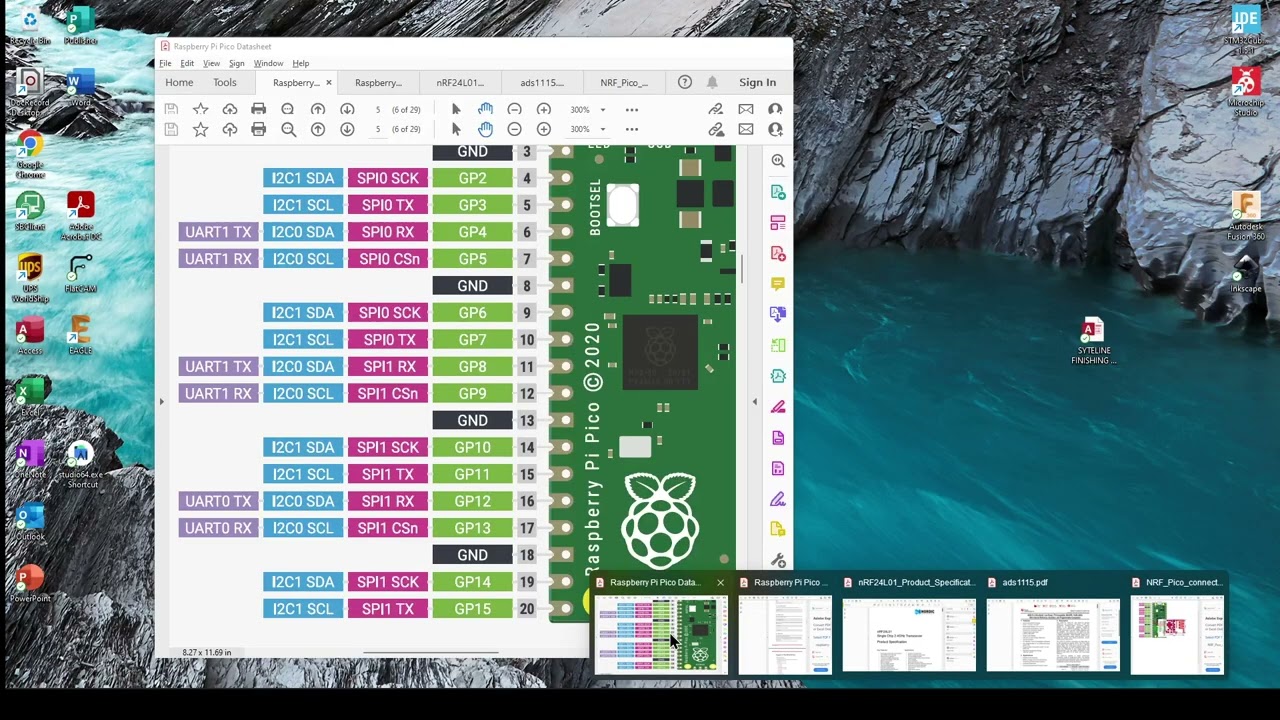Switch to the NRF_Pico document tab
The width and height of the screenshot is (1280, 720).
tap(624, 82)
